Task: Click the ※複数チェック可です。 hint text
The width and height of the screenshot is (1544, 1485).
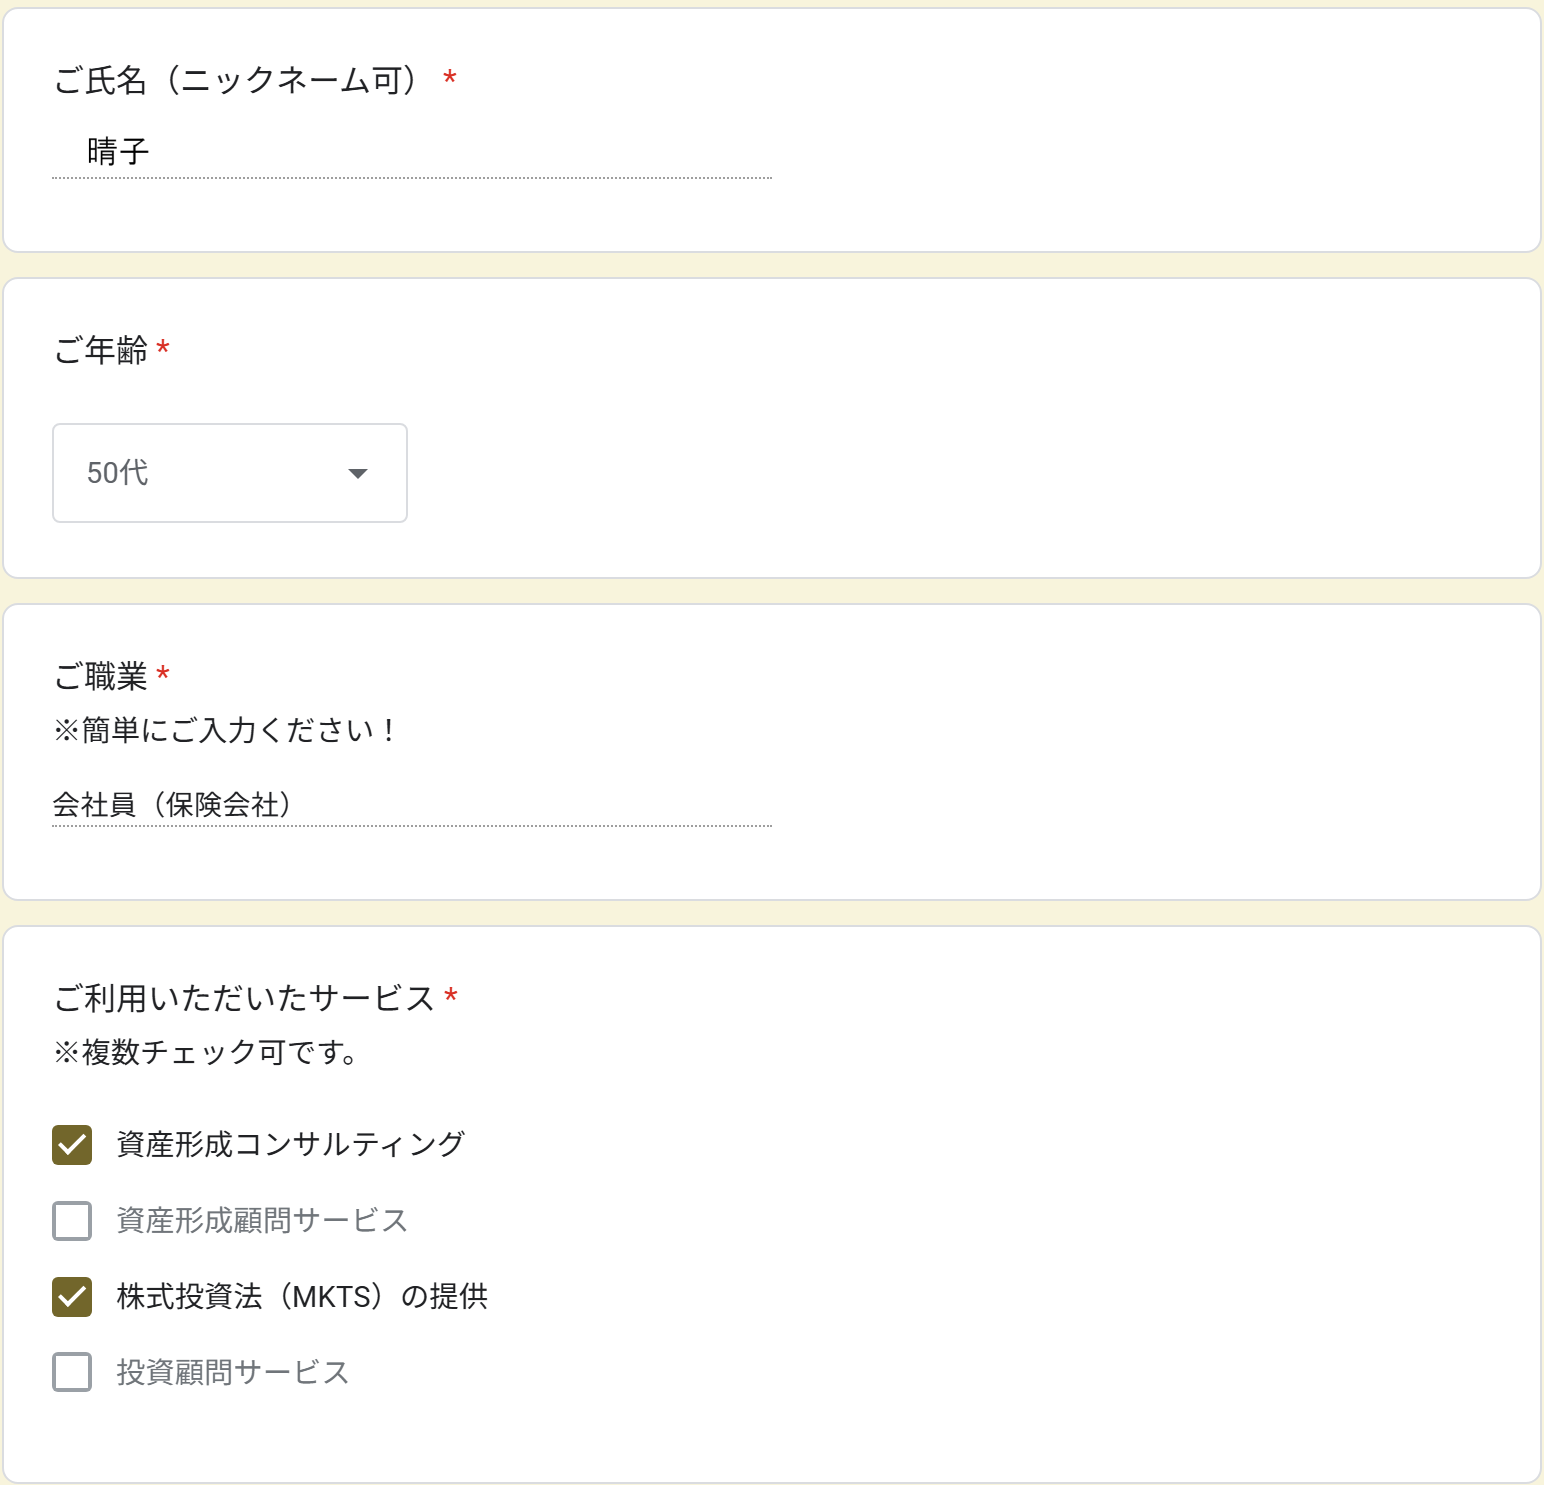Action: coord(206,1053)
